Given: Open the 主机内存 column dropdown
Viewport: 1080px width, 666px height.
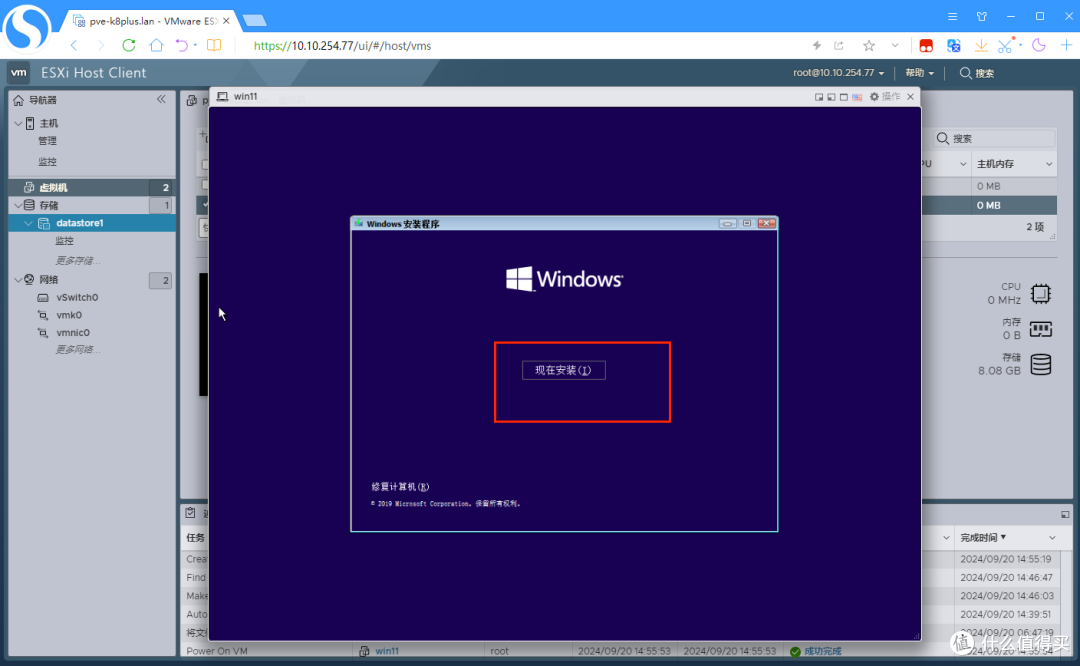Looking at the screenshot, I should click(x=1049, y=164).
